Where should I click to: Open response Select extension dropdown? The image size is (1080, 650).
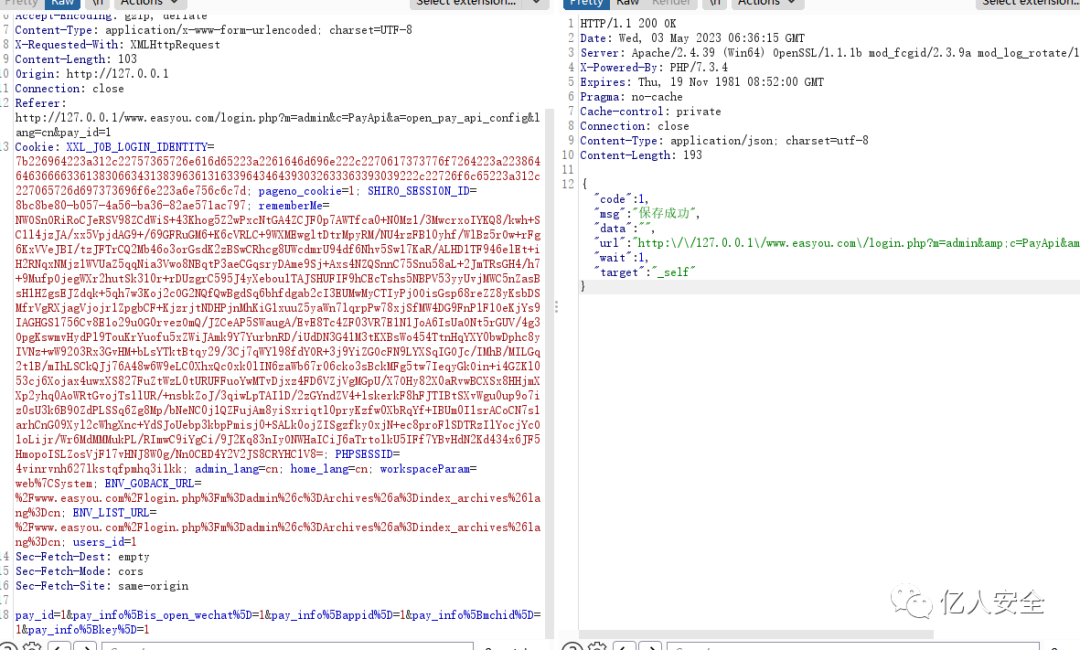click(1028, 3)
